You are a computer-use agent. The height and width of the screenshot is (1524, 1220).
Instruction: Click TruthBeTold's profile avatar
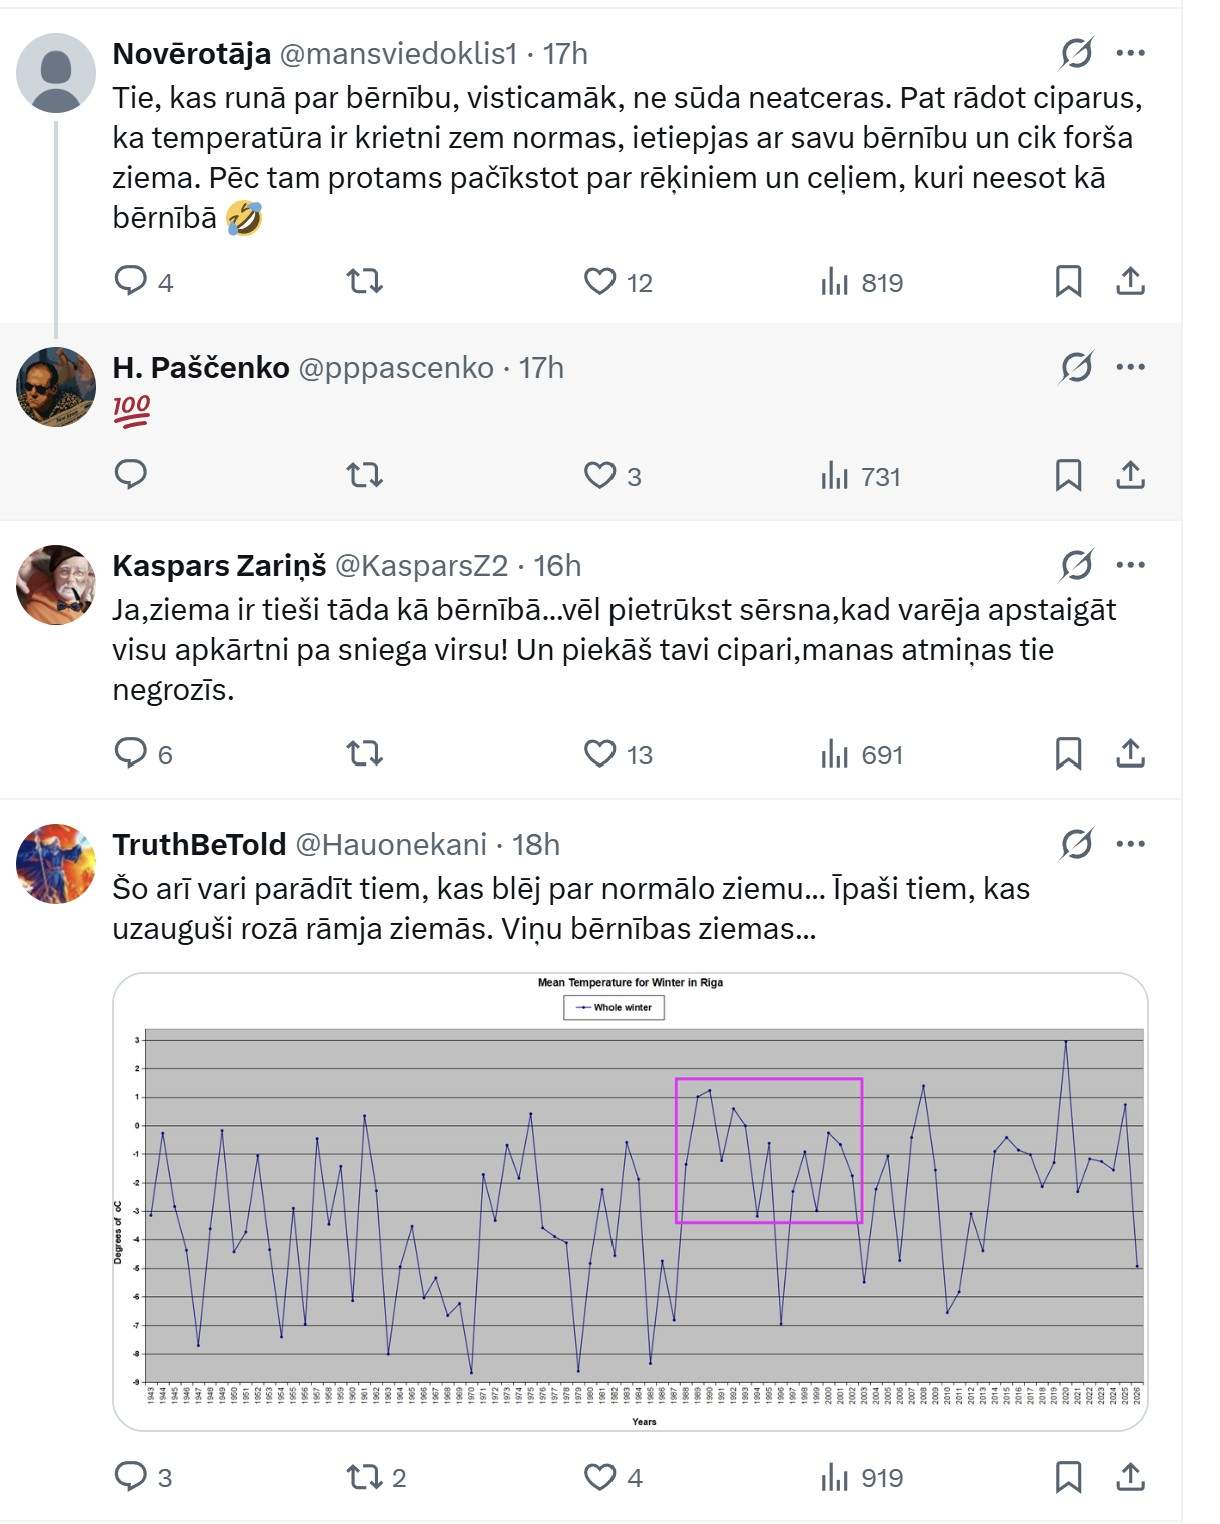pyautogui.click(x=56, y=864)
